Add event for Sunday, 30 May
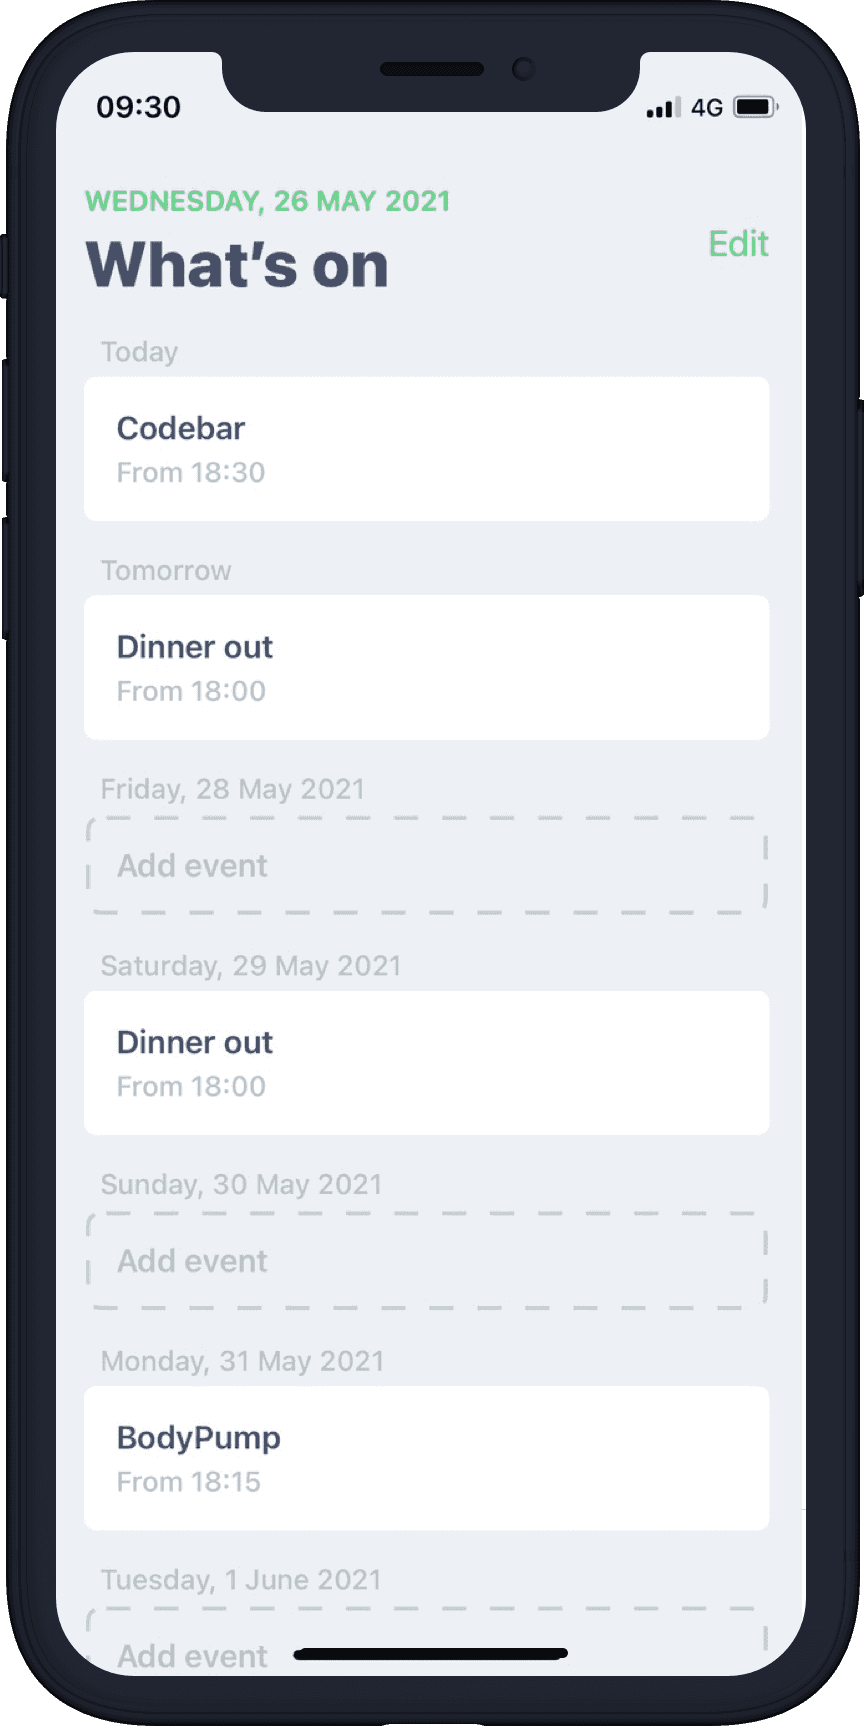Screen dimensions: 864x1726 tap(427, 1260)
